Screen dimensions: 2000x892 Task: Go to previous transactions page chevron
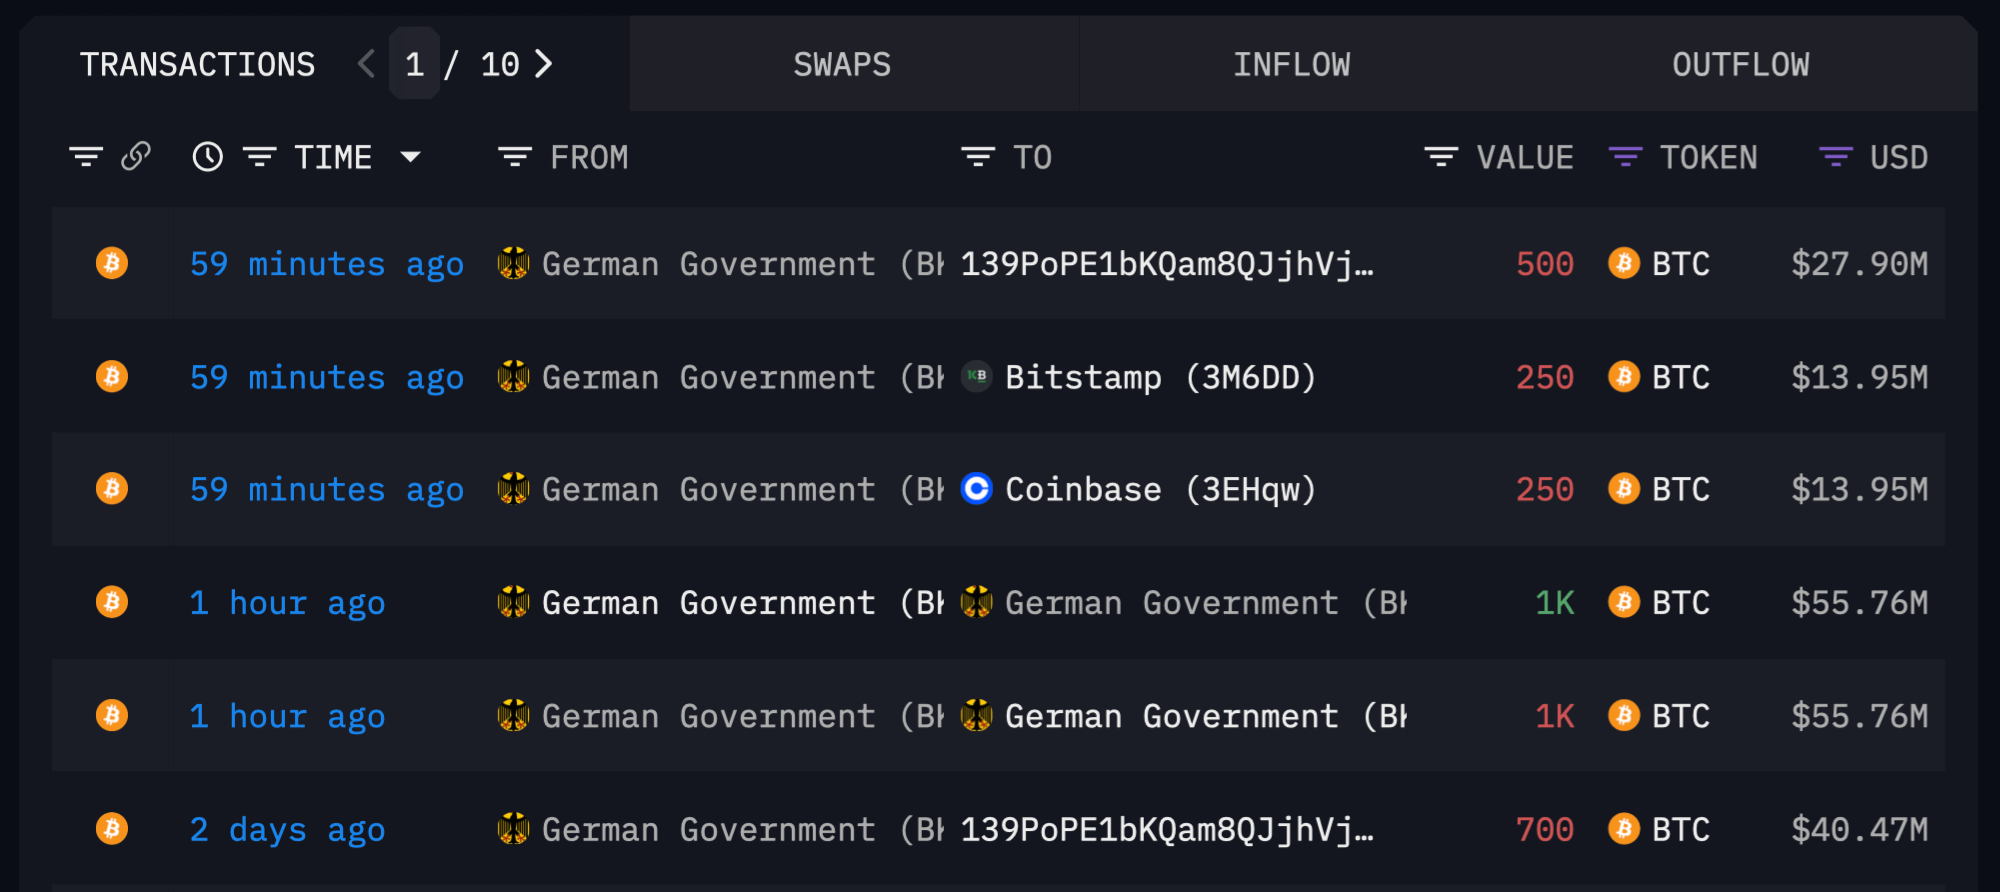(x=366, y=64)
